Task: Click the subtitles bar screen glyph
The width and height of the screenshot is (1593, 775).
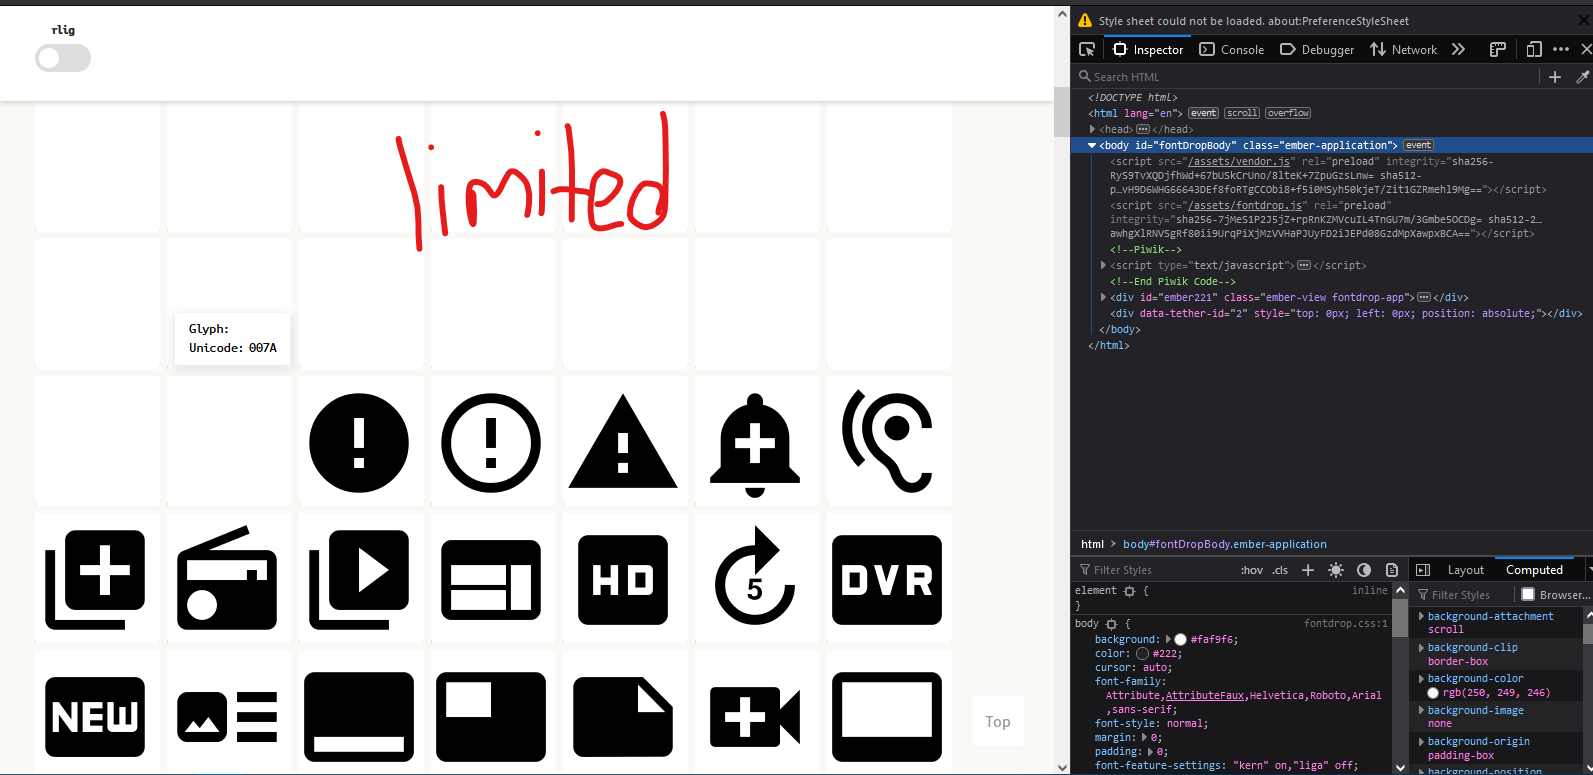Action: 359,717
